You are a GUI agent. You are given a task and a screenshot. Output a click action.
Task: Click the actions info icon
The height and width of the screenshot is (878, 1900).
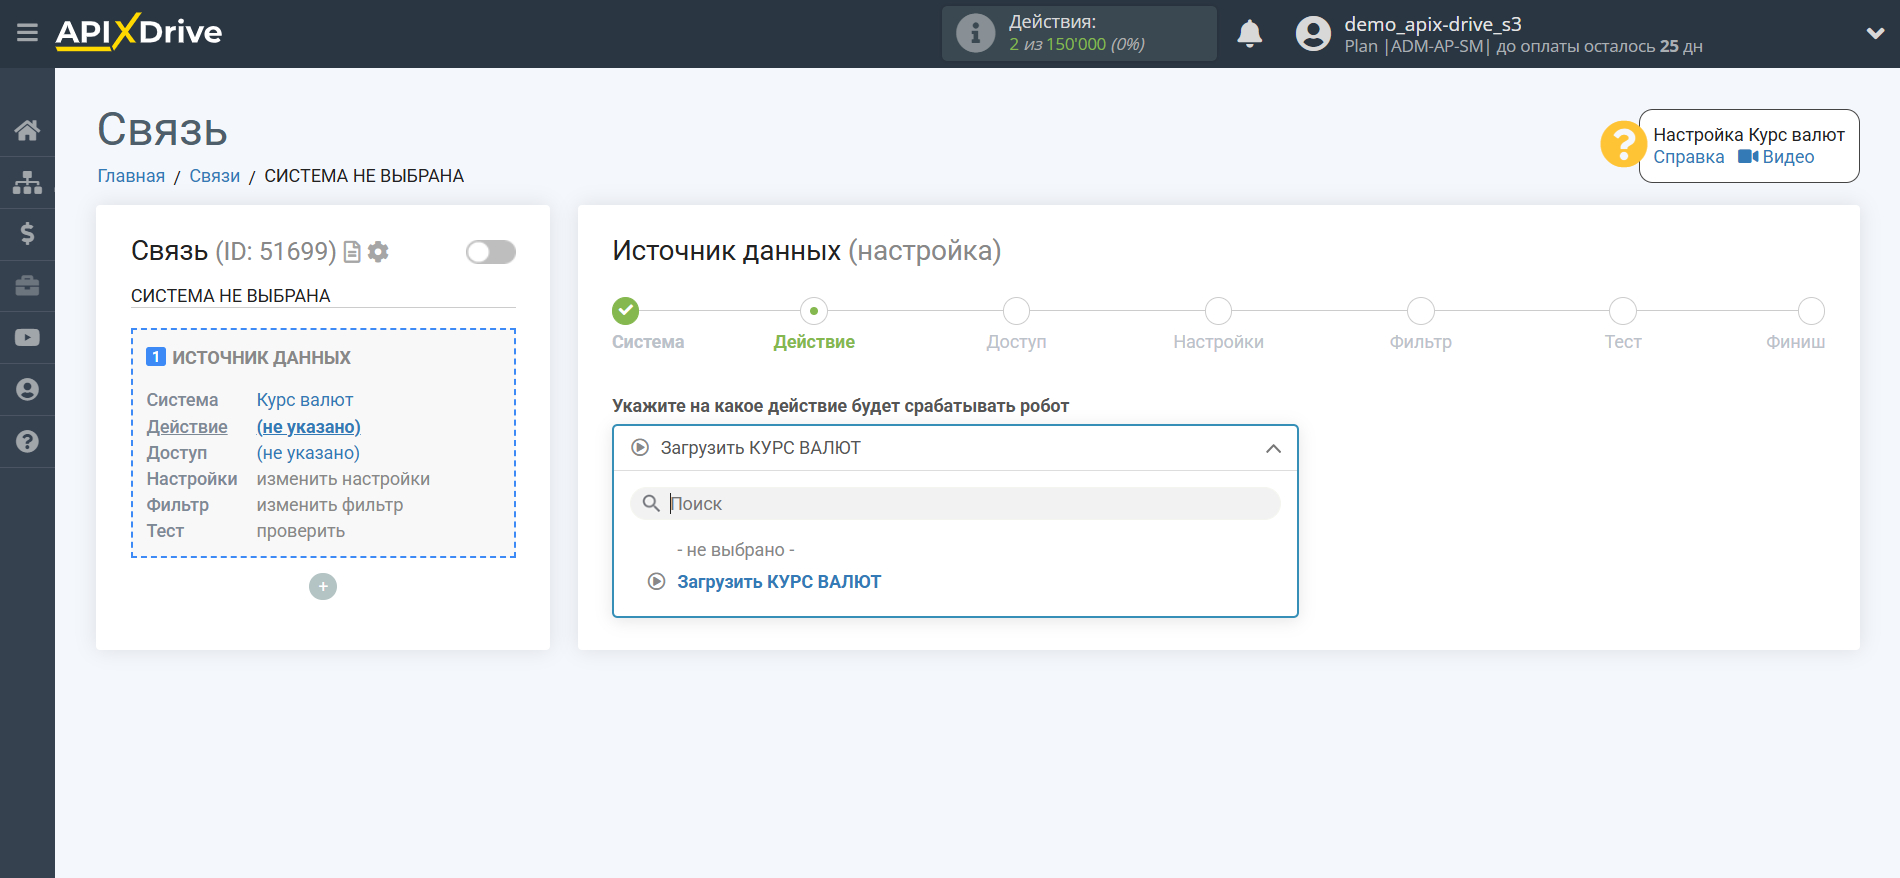975,33
